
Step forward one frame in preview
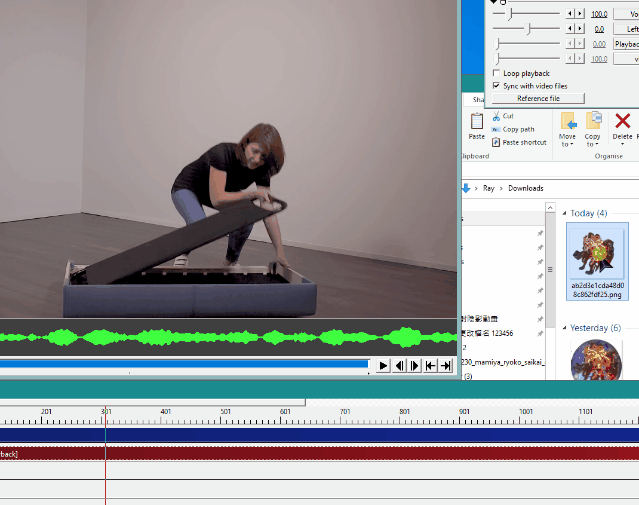[414, 366]
